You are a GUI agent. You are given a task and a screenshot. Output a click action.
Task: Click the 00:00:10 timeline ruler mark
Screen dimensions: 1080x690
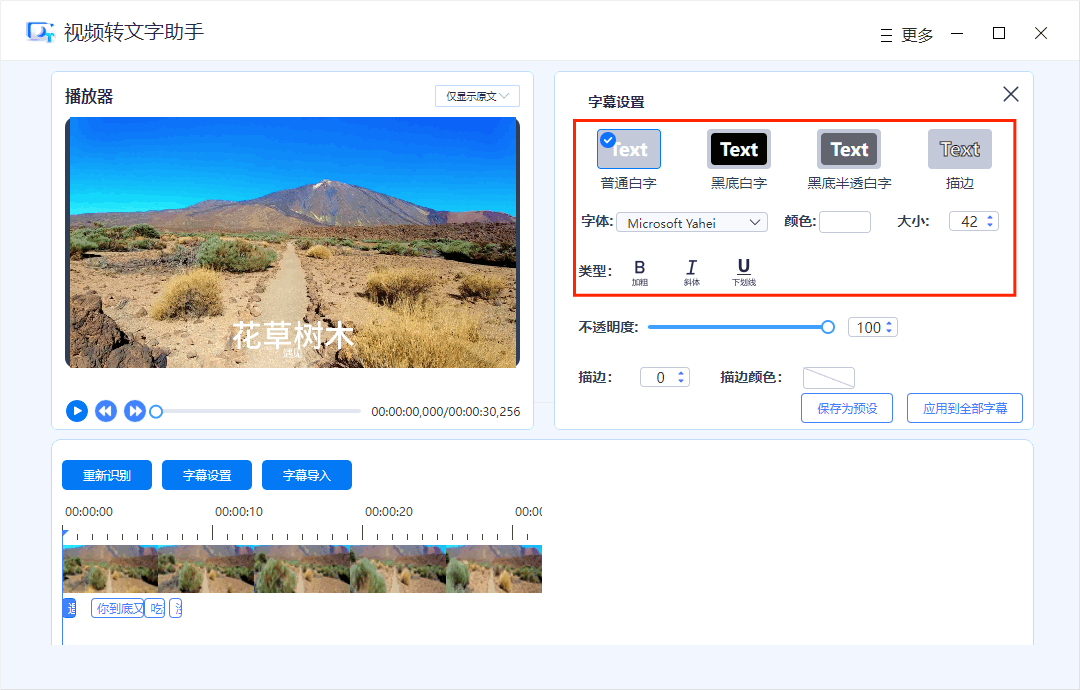point(239,512)
